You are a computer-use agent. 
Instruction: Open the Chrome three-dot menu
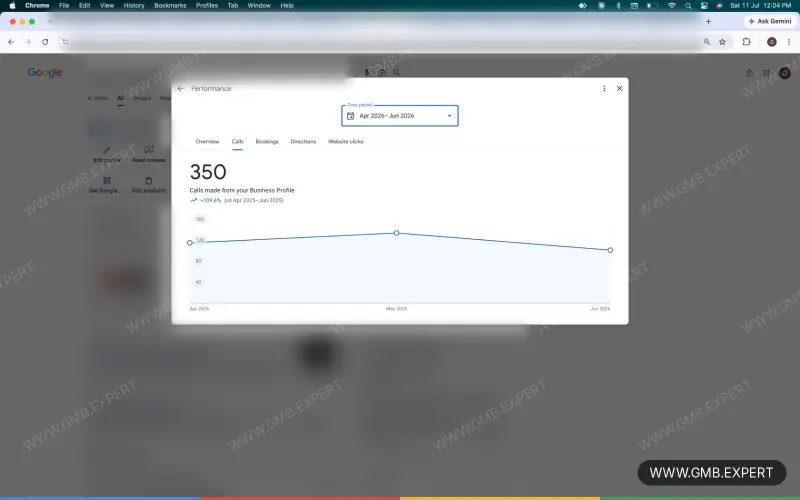coord(789,42)
